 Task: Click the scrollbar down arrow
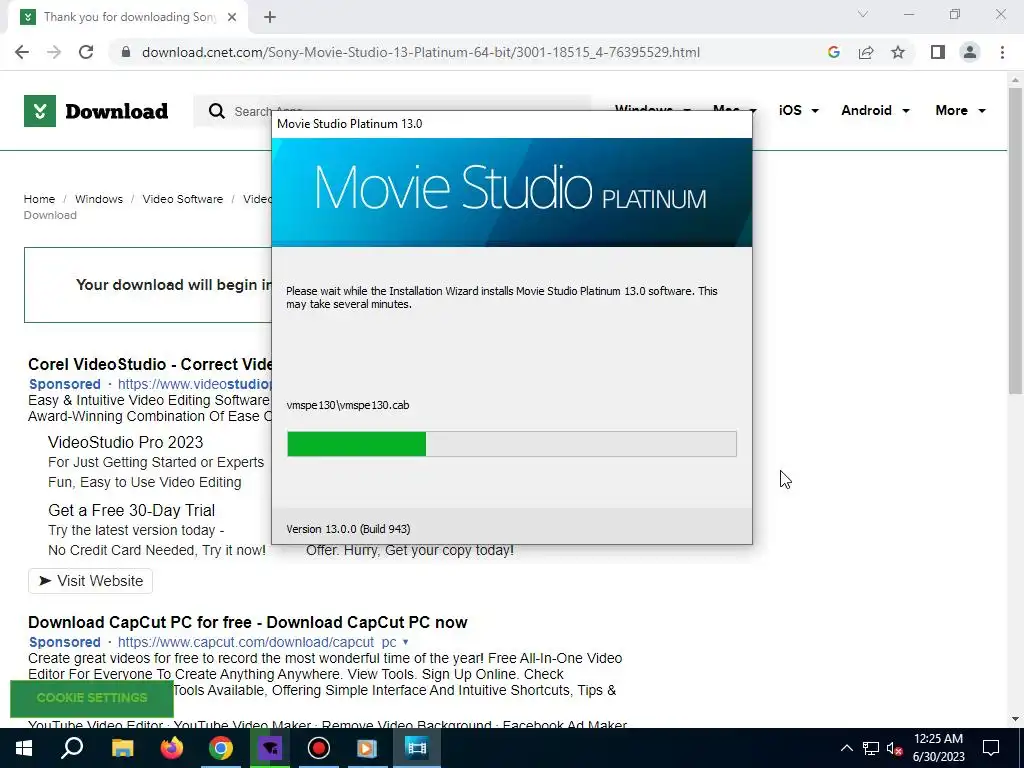click(x=1015, y=719)
